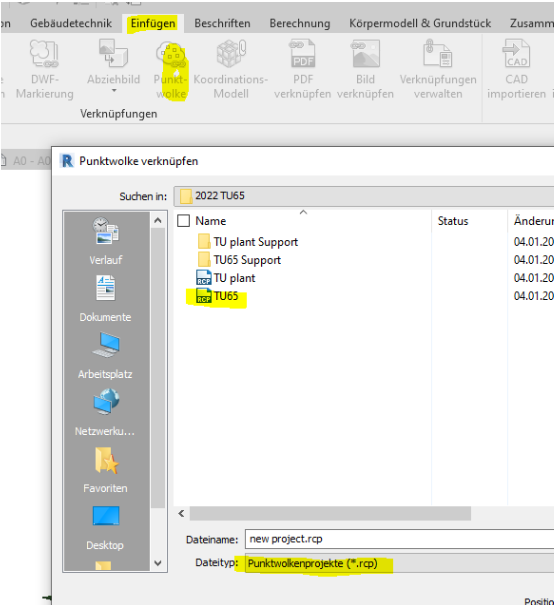Open Arbeitsplatz location

pyautogui.click(x=105, y=355)
